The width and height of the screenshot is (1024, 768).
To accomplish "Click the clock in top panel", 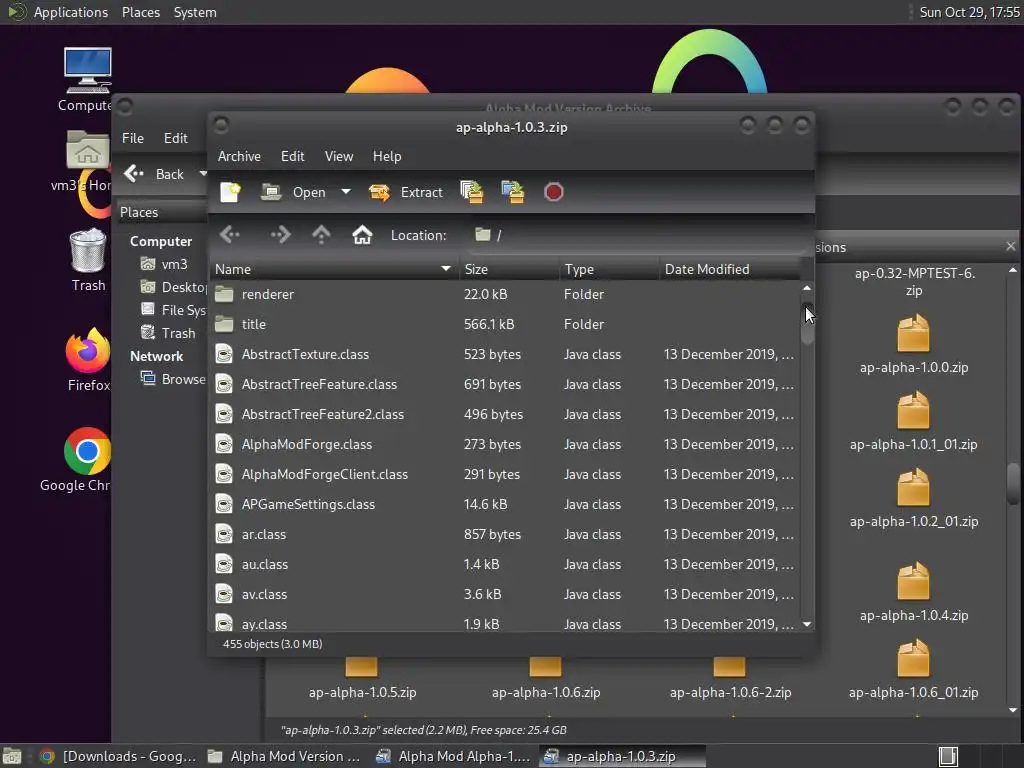I will (969, 12).
